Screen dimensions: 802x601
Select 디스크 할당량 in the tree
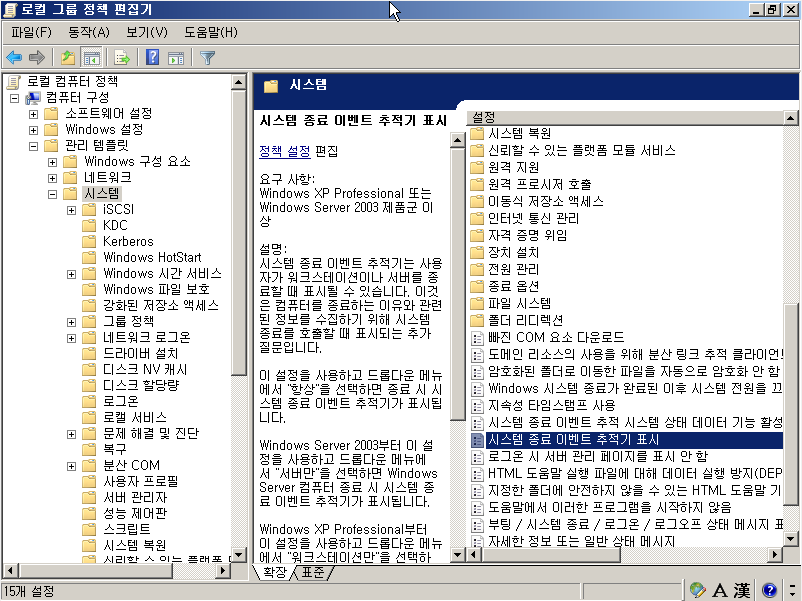141,385
